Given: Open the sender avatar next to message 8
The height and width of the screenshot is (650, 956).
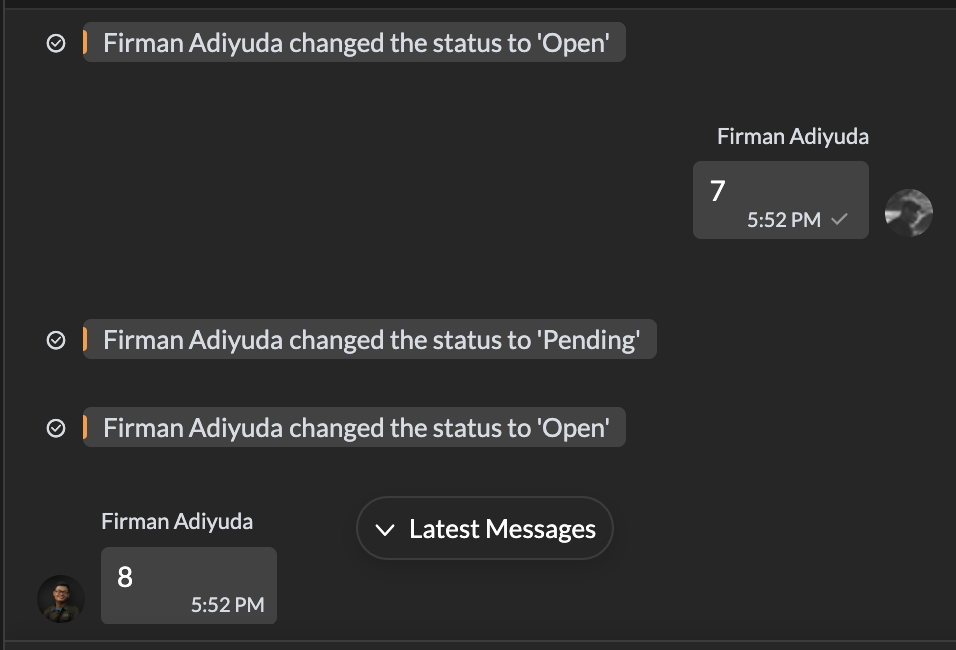Looking at the screenshot, I should point(61,599).
